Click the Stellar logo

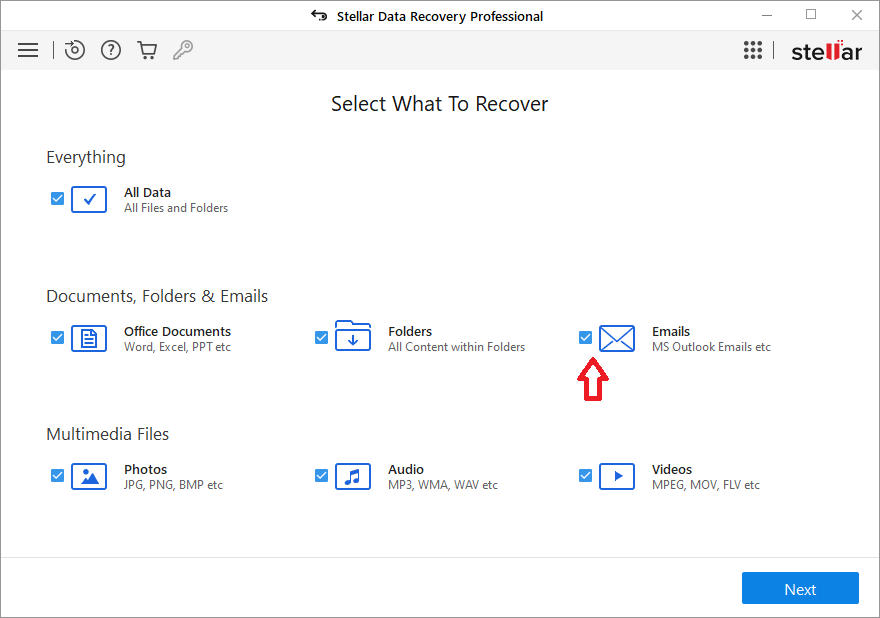click(x=826, y=51)
